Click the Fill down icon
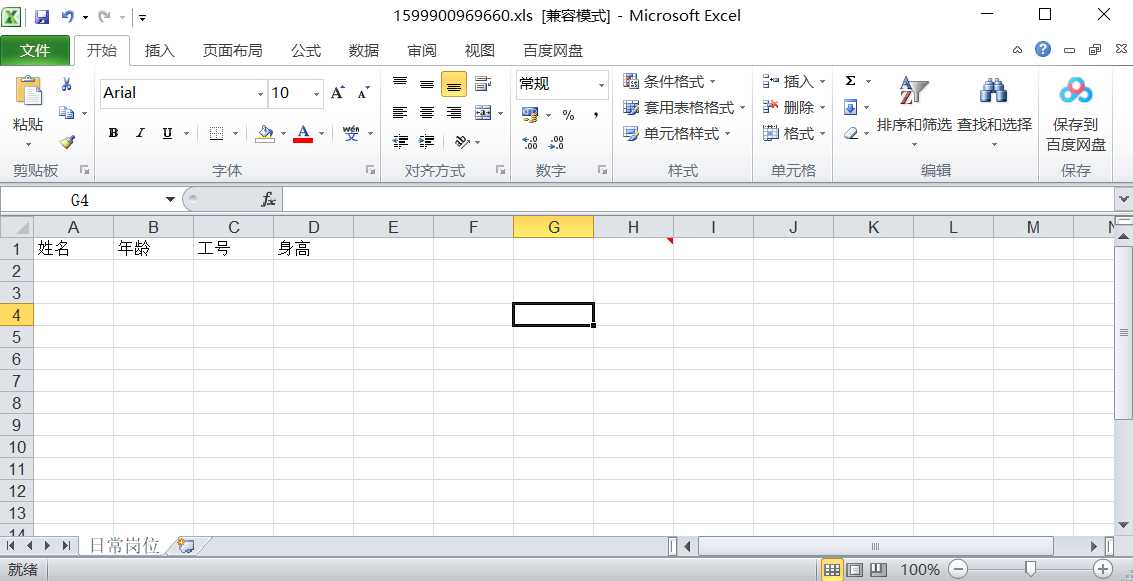This screenshot has height=581, width=1133. pos(850,108)
